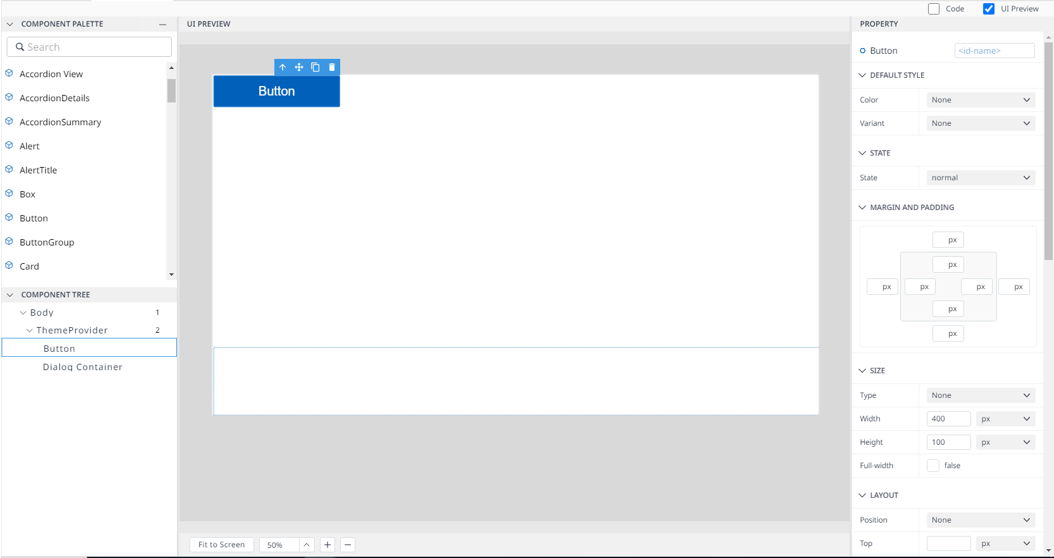1054x558 pixels.
Task: Click the Property panel scrollbar thumb
Action: (1048, 151)
